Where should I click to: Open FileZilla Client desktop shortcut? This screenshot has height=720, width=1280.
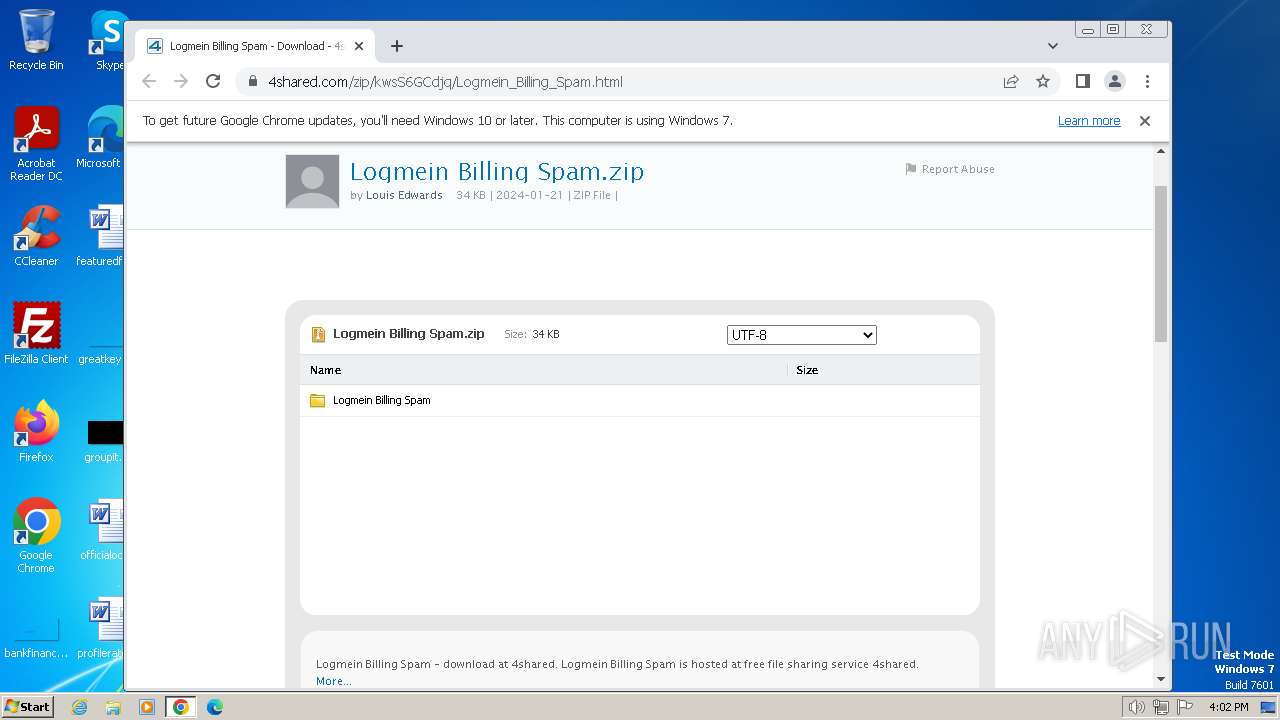pos(36,334)
